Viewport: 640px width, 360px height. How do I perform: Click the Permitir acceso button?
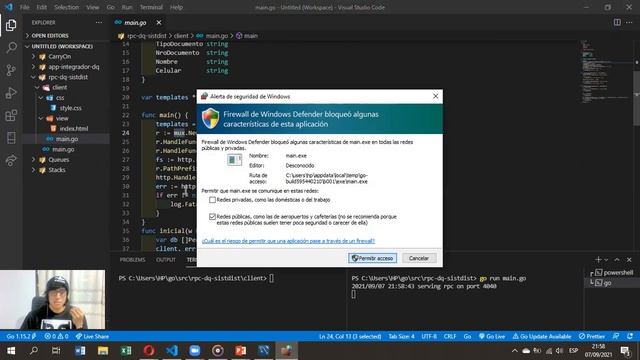click(x=372, y=258)
